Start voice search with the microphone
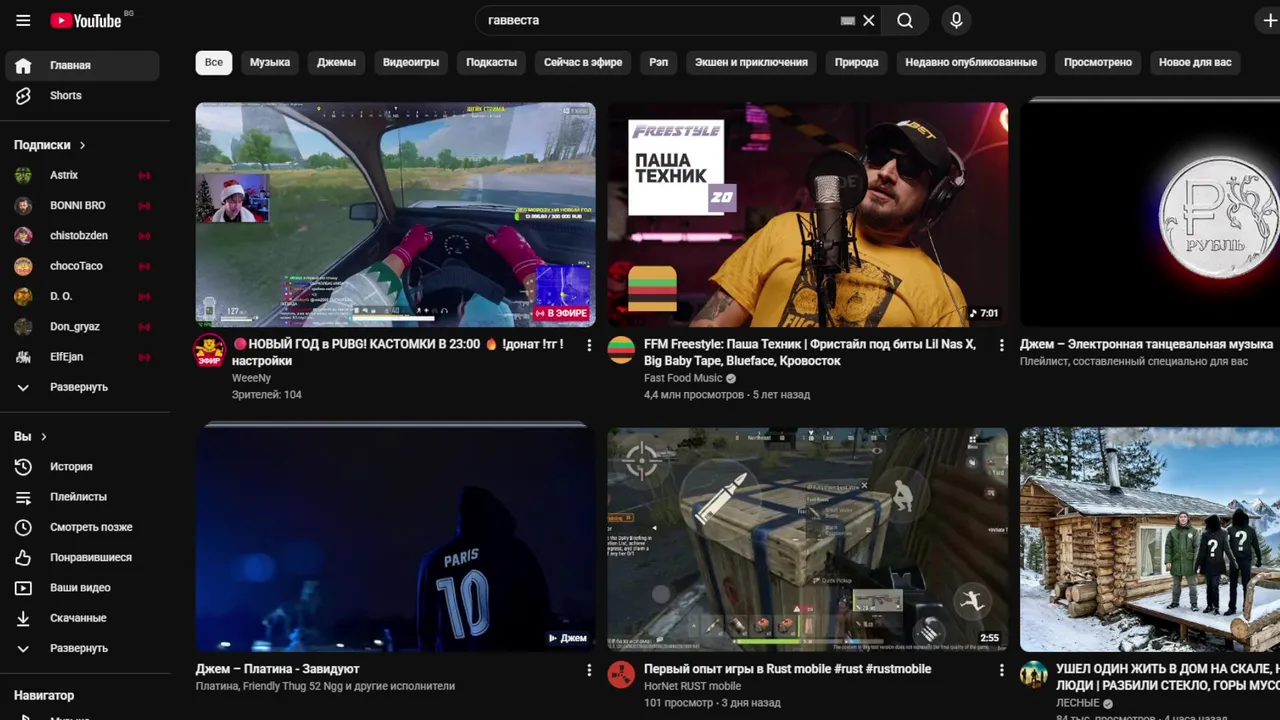The height and width of the screenshot is (720, 1280). 956,20
